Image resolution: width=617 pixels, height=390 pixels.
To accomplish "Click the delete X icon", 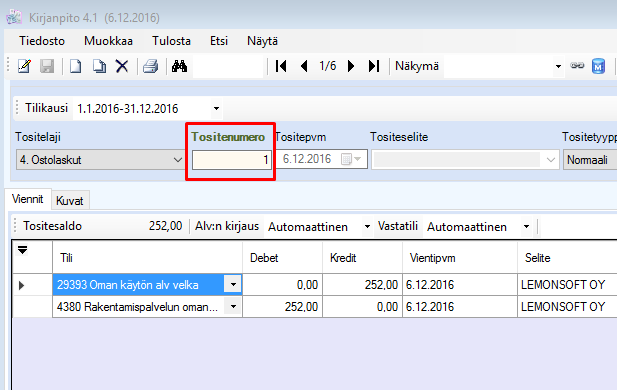I will click(122, 66).
